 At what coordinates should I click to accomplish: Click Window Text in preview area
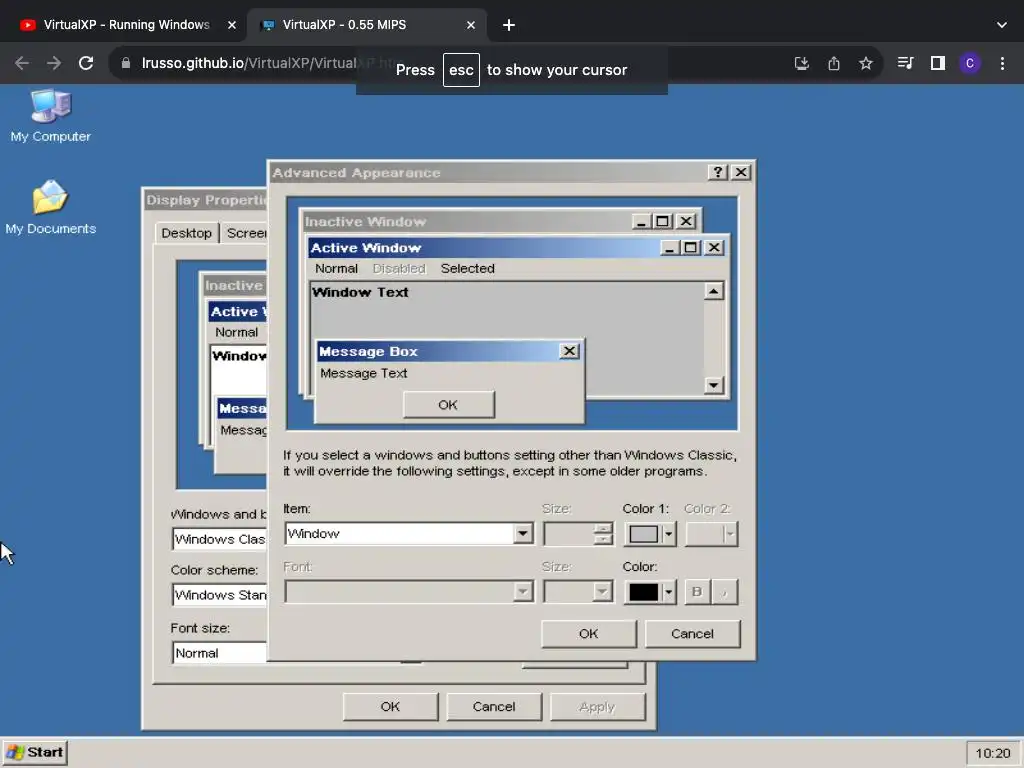pyautogui.click(x=360, y=292)
